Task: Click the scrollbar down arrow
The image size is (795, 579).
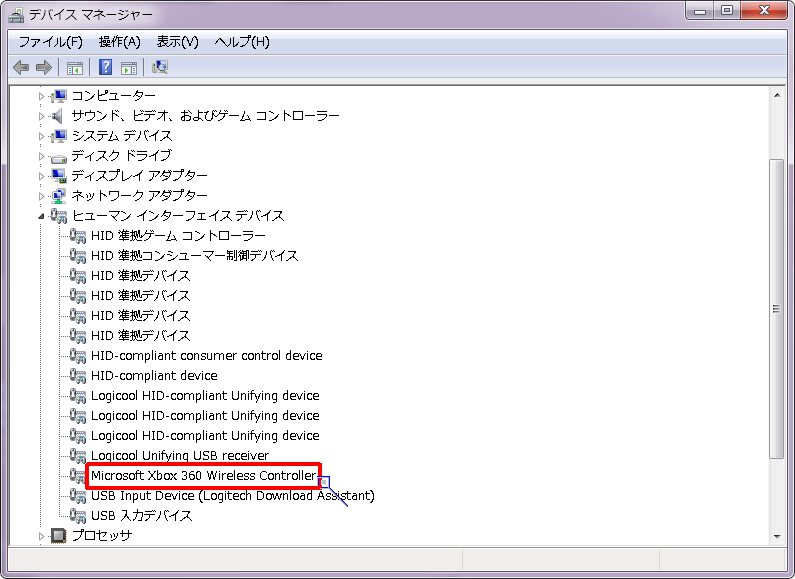Action: point(777,536)
